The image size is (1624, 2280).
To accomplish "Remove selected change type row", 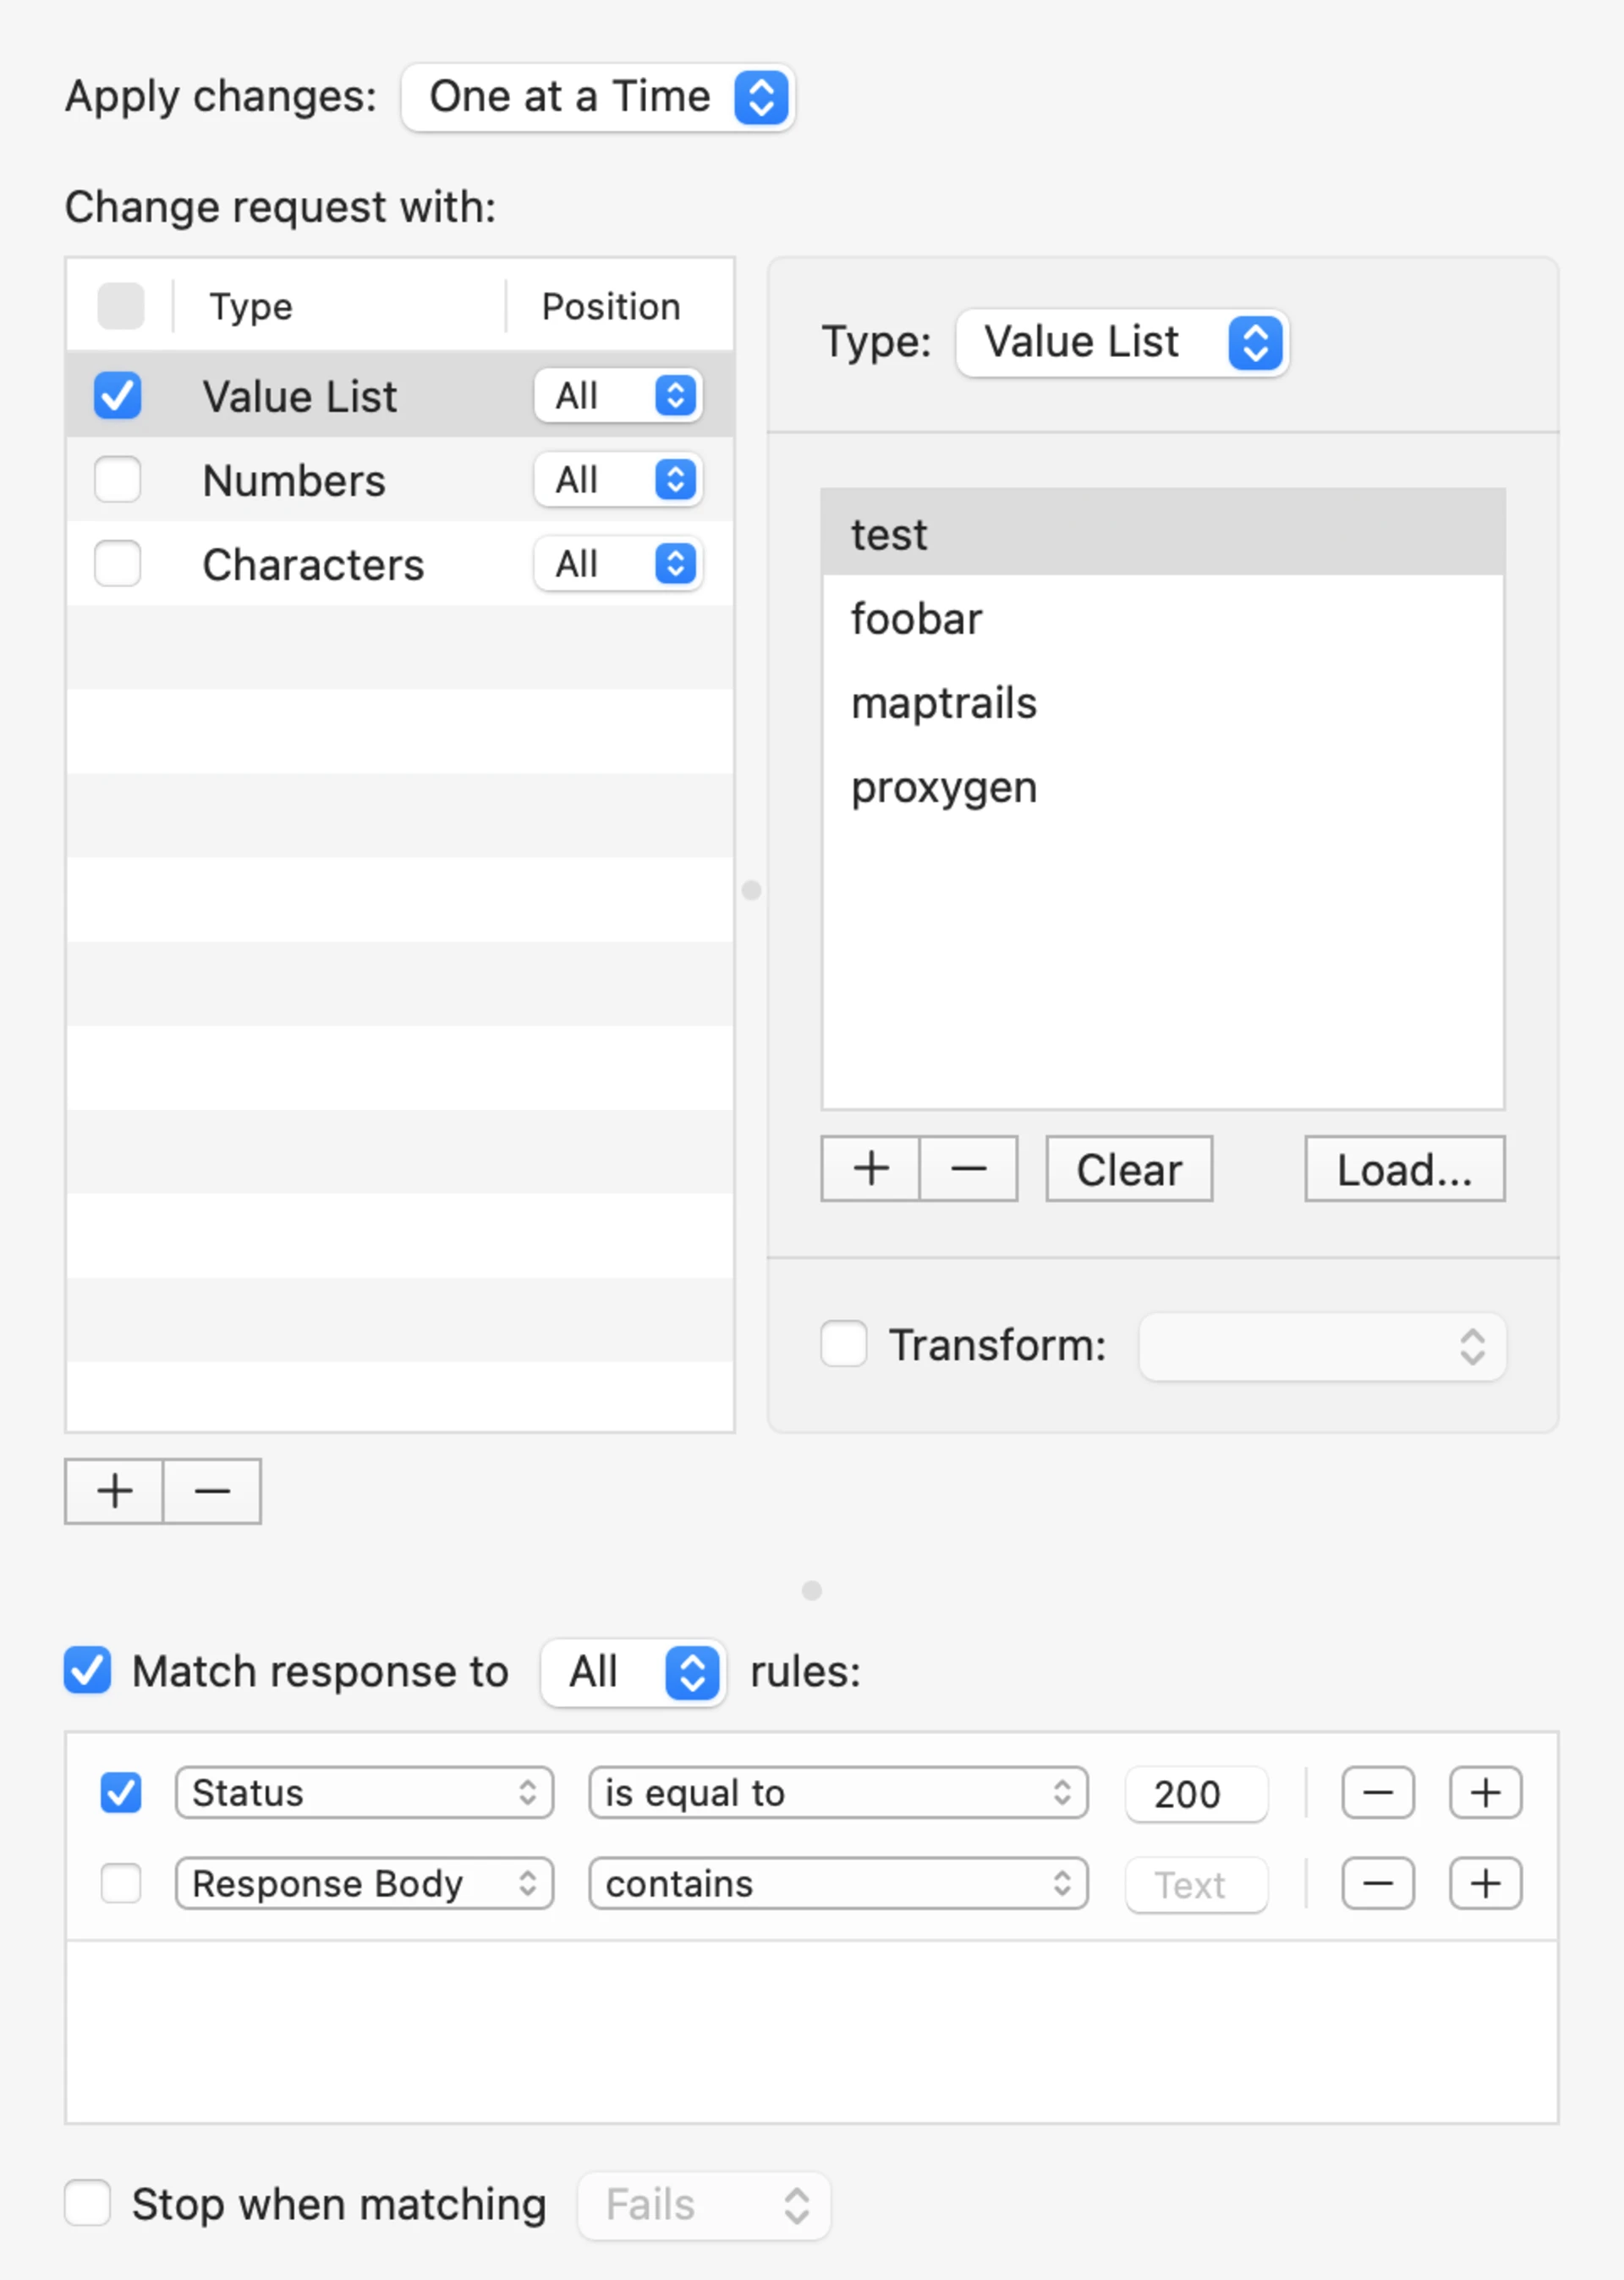I will click(212, 1491).
